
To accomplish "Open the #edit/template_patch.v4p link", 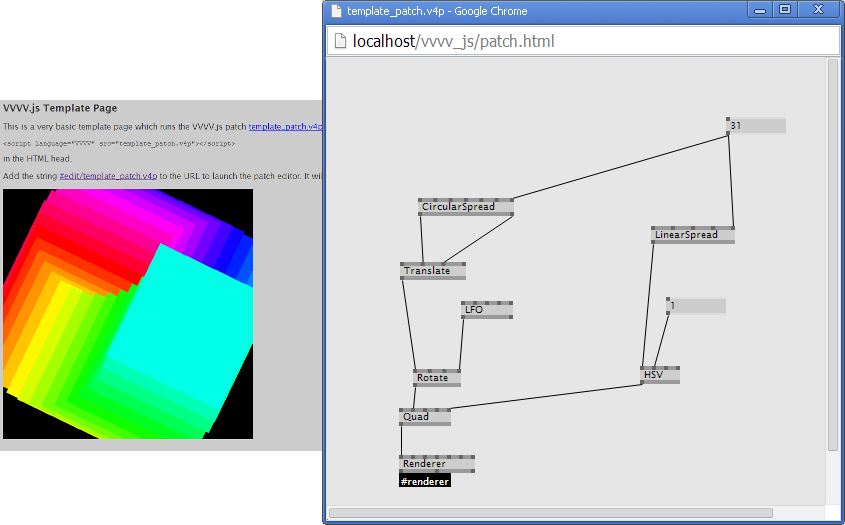I will (x=108, y=176).
